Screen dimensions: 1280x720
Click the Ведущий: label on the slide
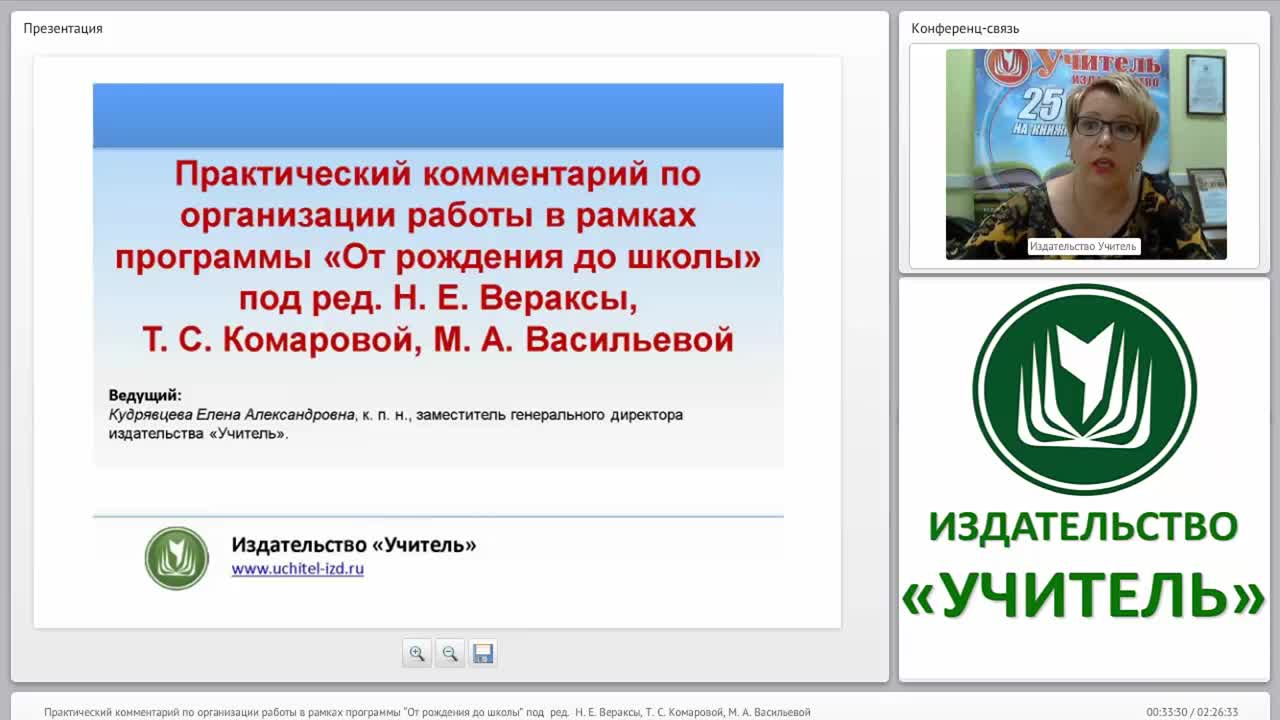145,394
